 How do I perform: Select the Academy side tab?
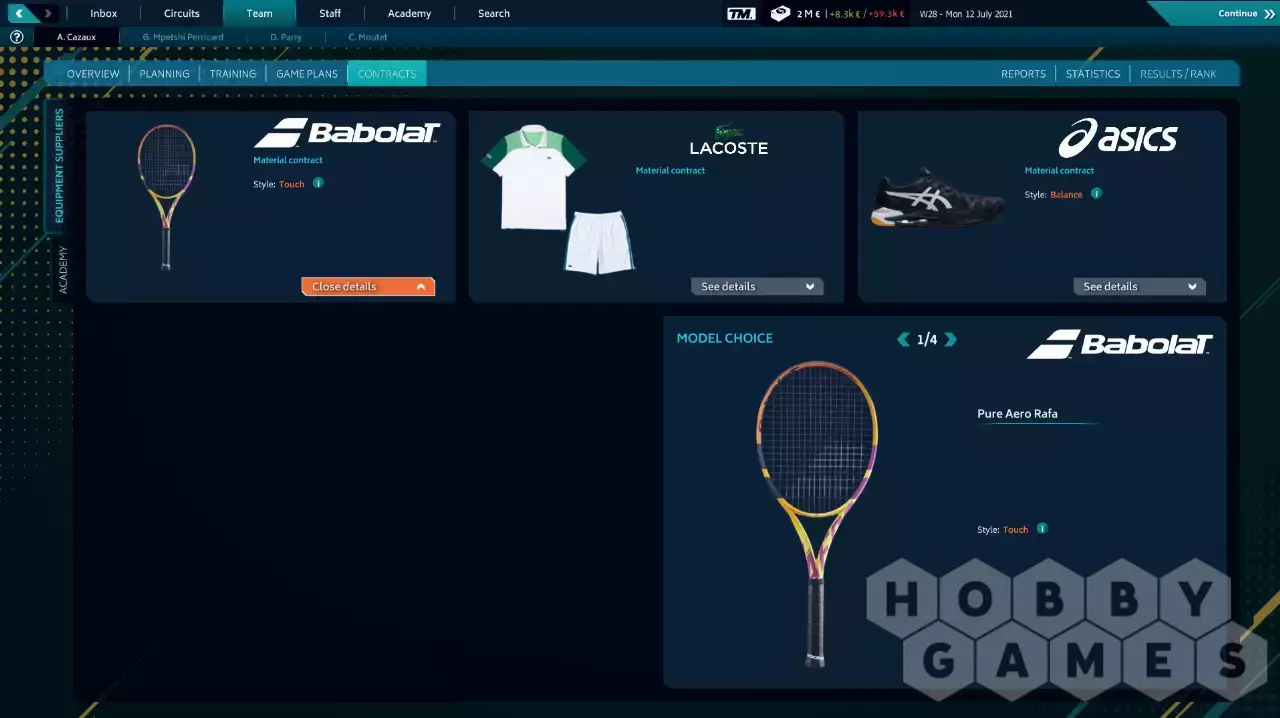(x=63, y=270)
